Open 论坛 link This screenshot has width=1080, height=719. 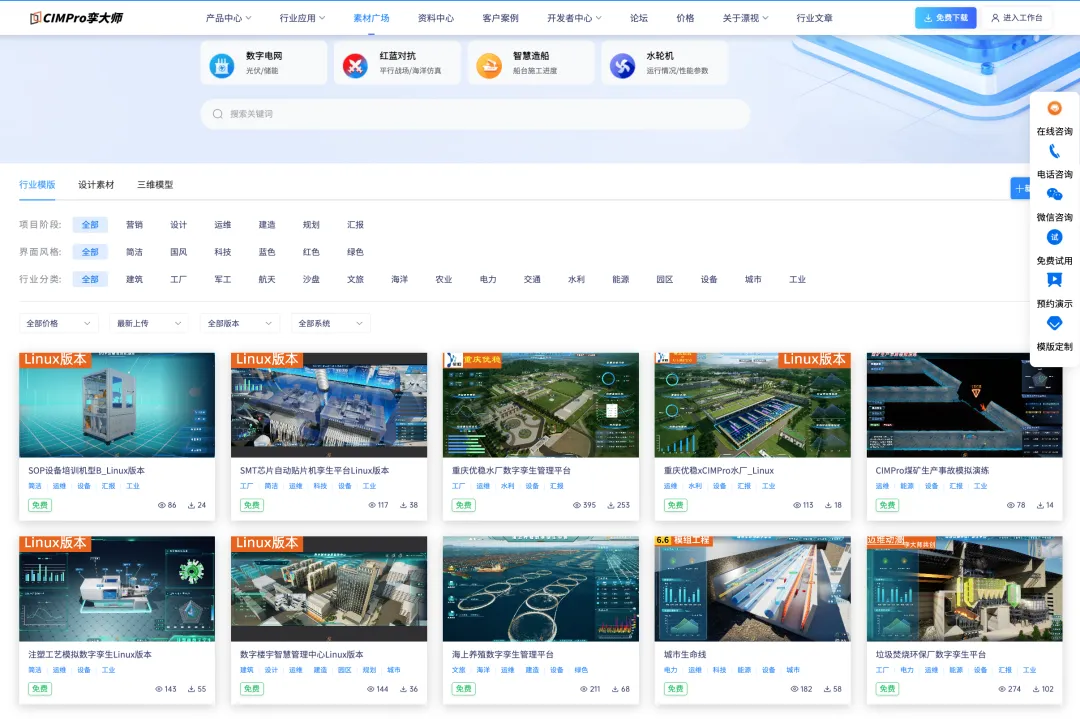click(x=638, y=18)
